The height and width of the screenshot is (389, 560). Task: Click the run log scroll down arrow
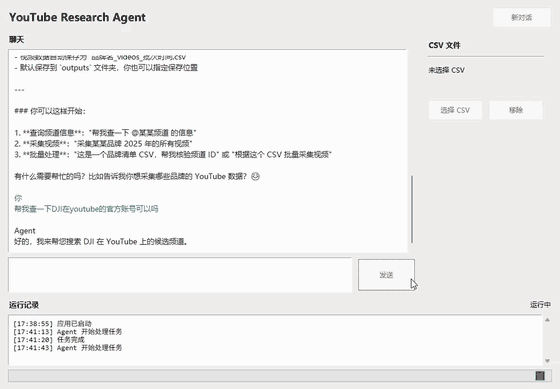point(547,361)
